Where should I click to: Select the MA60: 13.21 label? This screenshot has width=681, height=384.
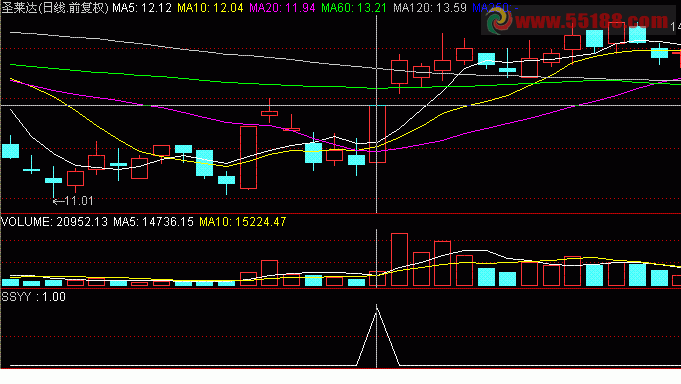[354, 8]
